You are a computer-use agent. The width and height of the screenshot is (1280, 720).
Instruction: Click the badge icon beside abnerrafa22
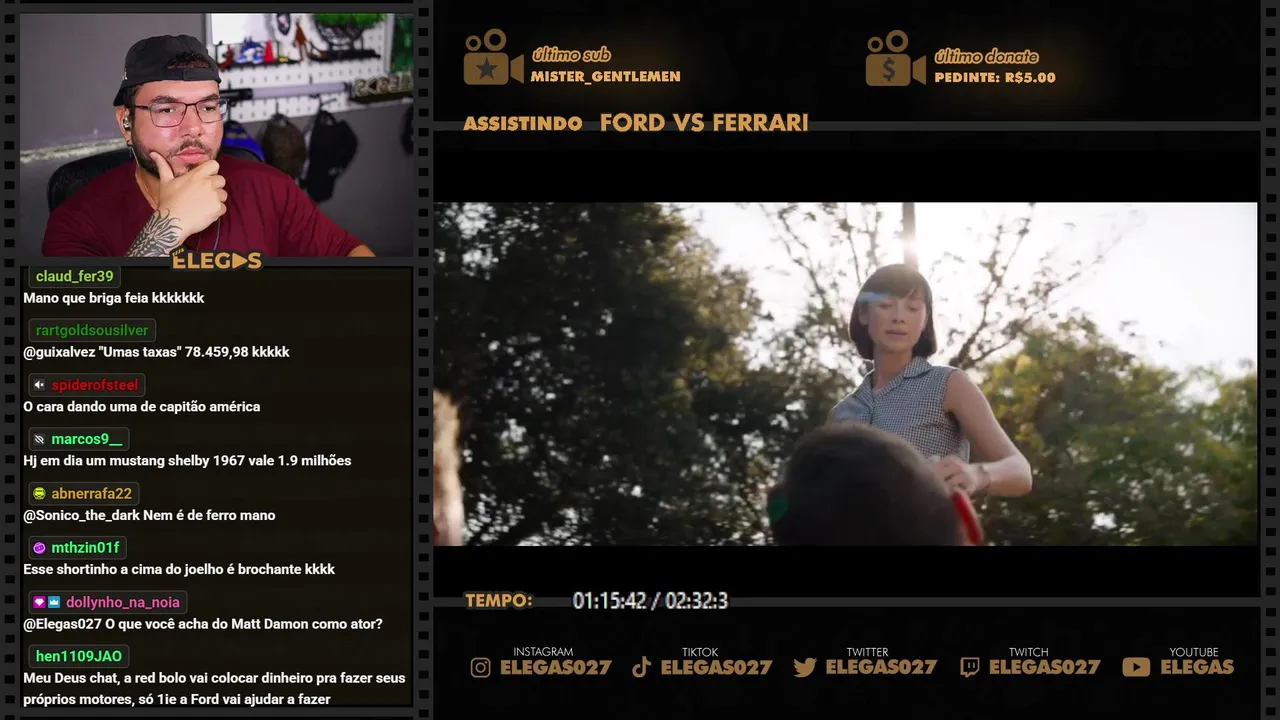pos(39,493)
